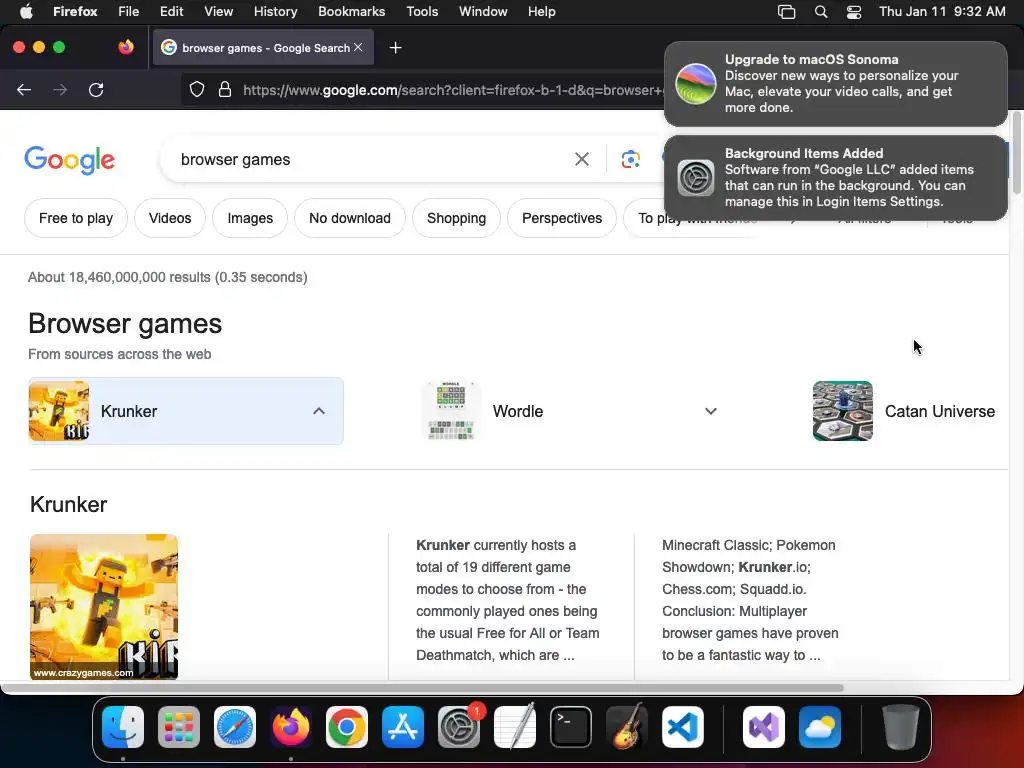The height and width of the screenshot is (768, 1024).
Task: Open TextEdit from the Dock
Action: [x=515, y=727]
